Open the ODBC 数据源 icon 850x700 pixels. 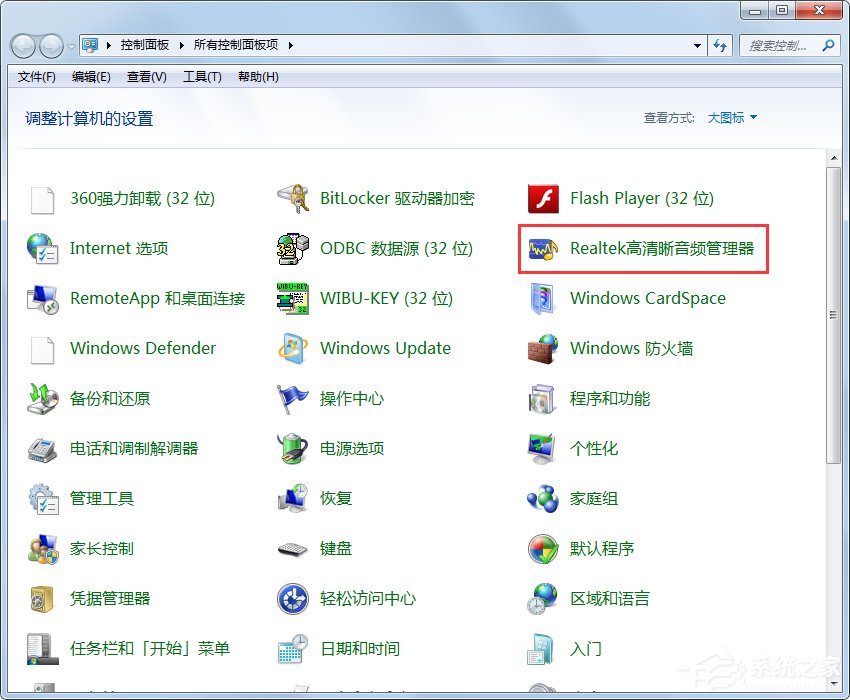tap(293, 249)
